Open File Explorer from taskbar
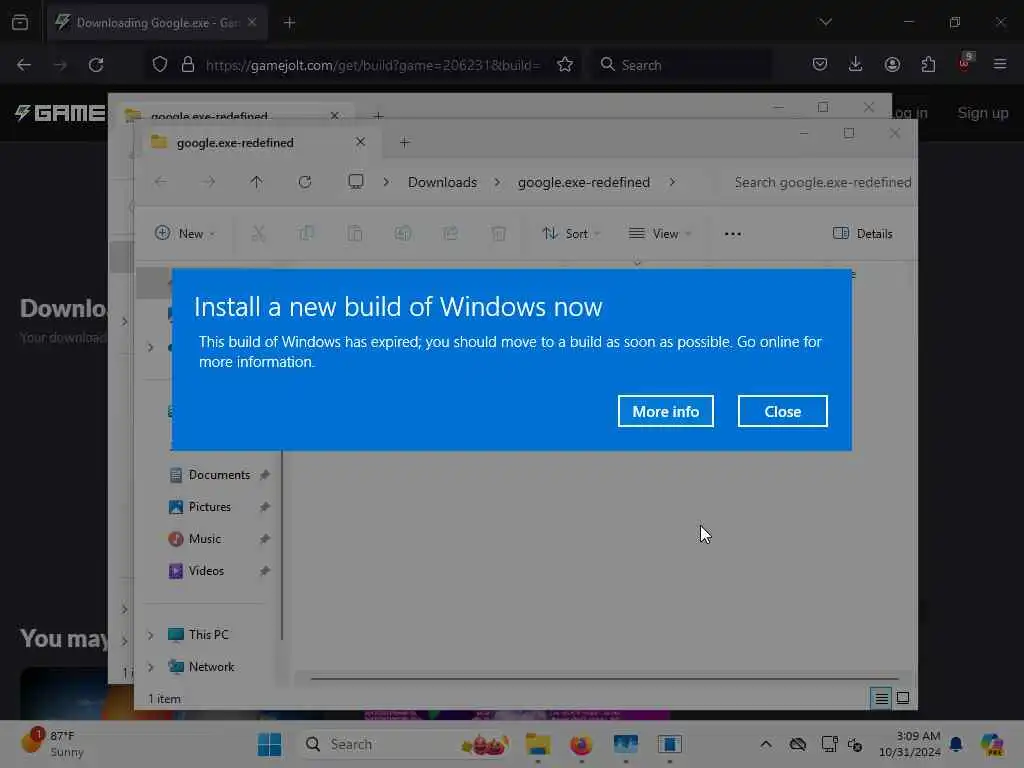Screen dimensions: 1024x768 (x=538, y=744)
